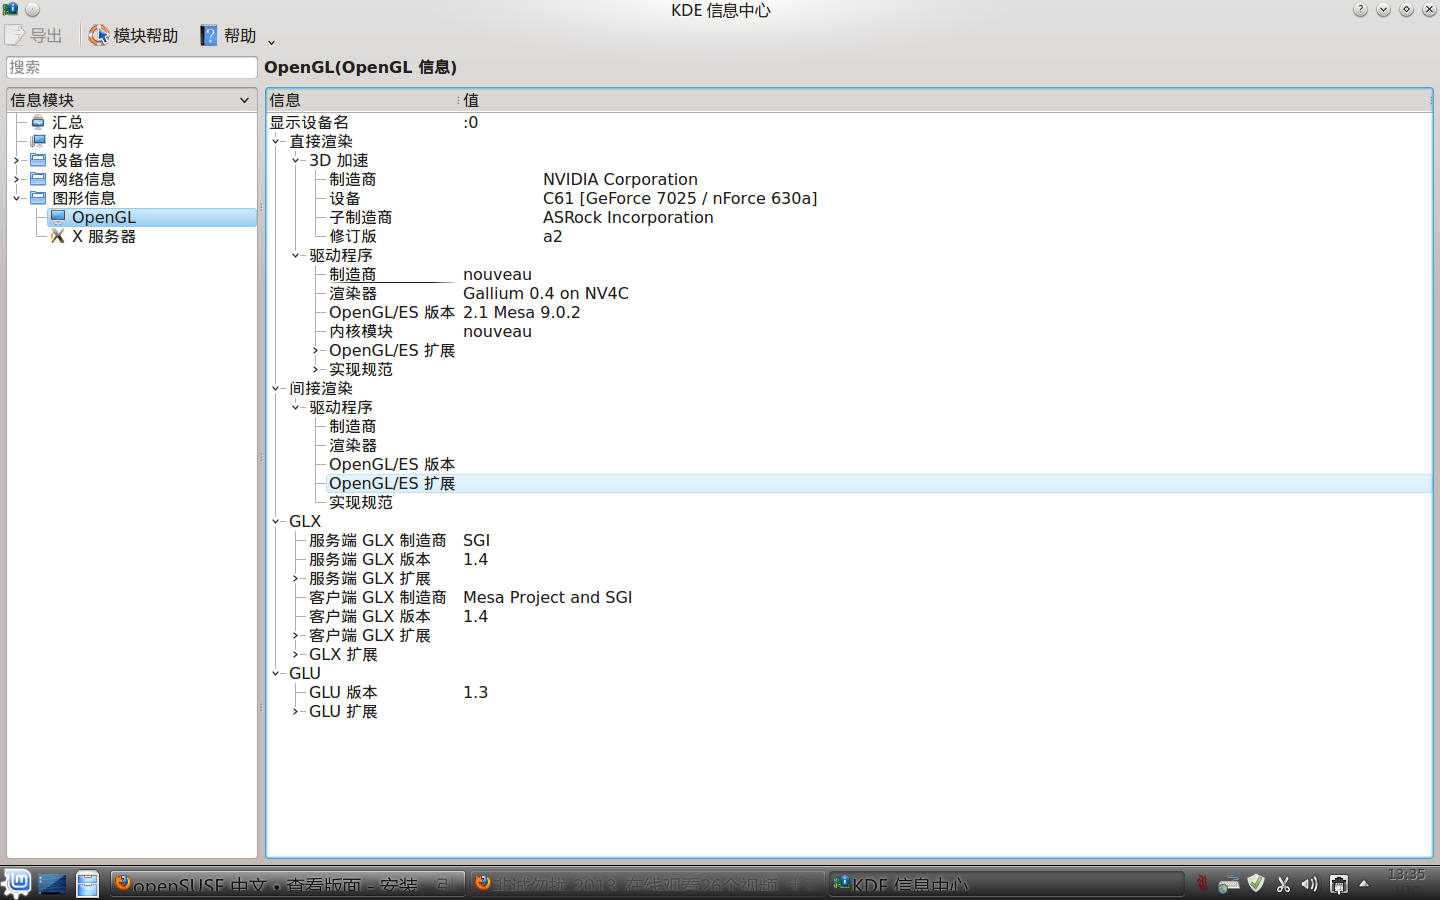Switch to the openSUSE 中文 Firefox window
The width and height of the screenshot is (1440, 900).
[x=287, y=884]
